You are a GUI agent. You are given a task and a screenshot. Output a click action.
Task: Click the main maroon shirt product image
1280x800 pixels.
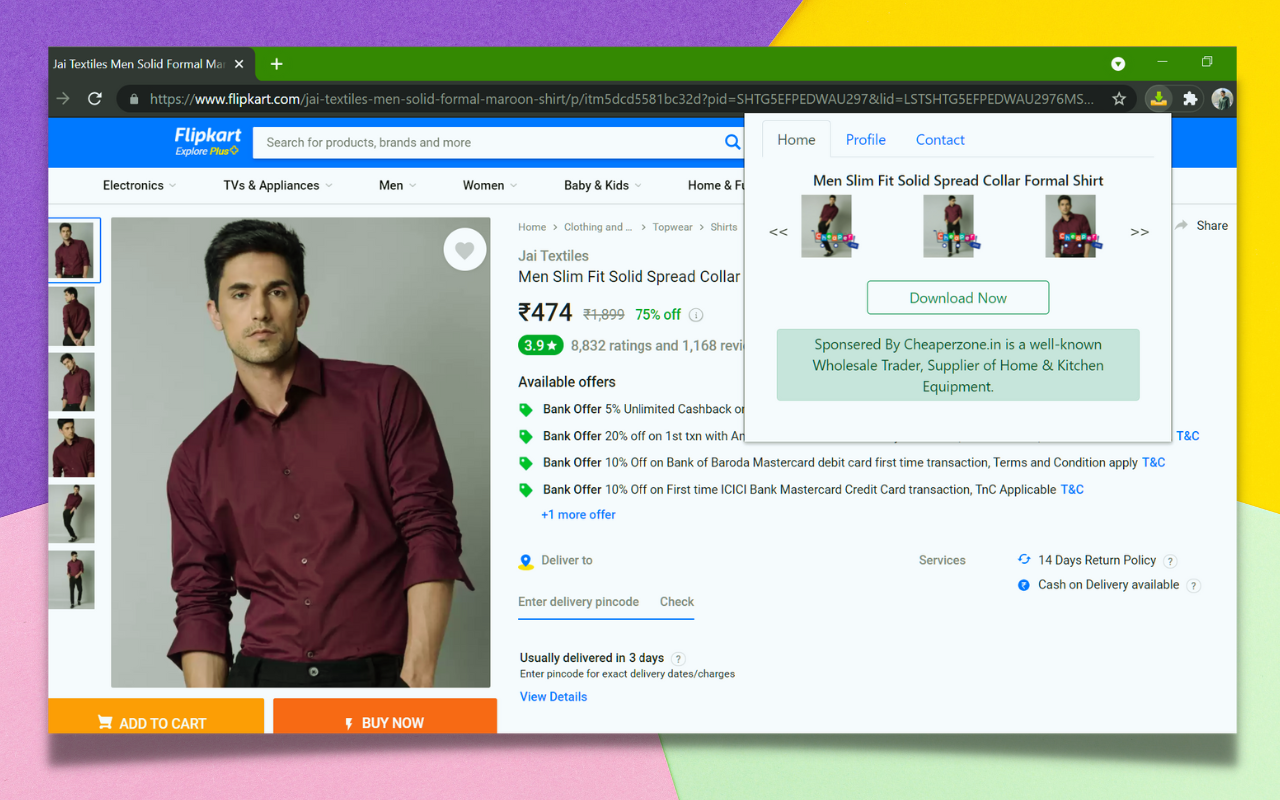(301, 453)
